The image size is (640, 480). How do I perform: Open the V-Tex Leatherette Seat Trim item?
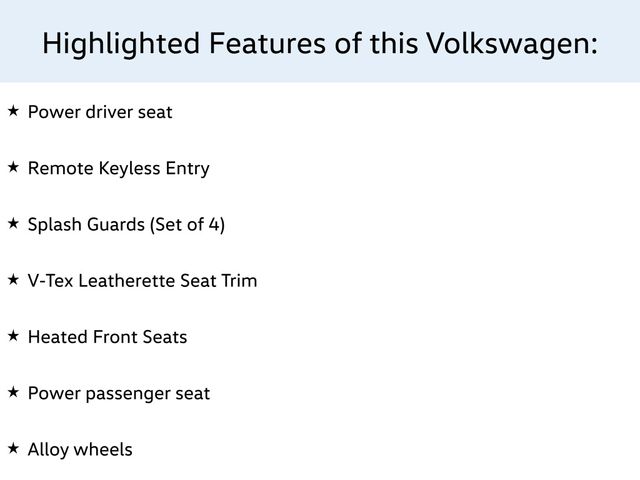click(x=142, y=280)
